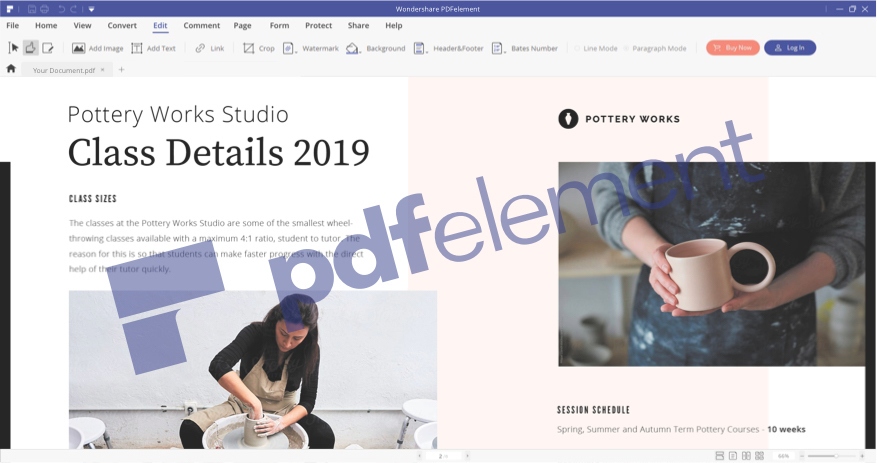Open the Page menu
This screenshot has width=877, height=463.
(242, 26)
